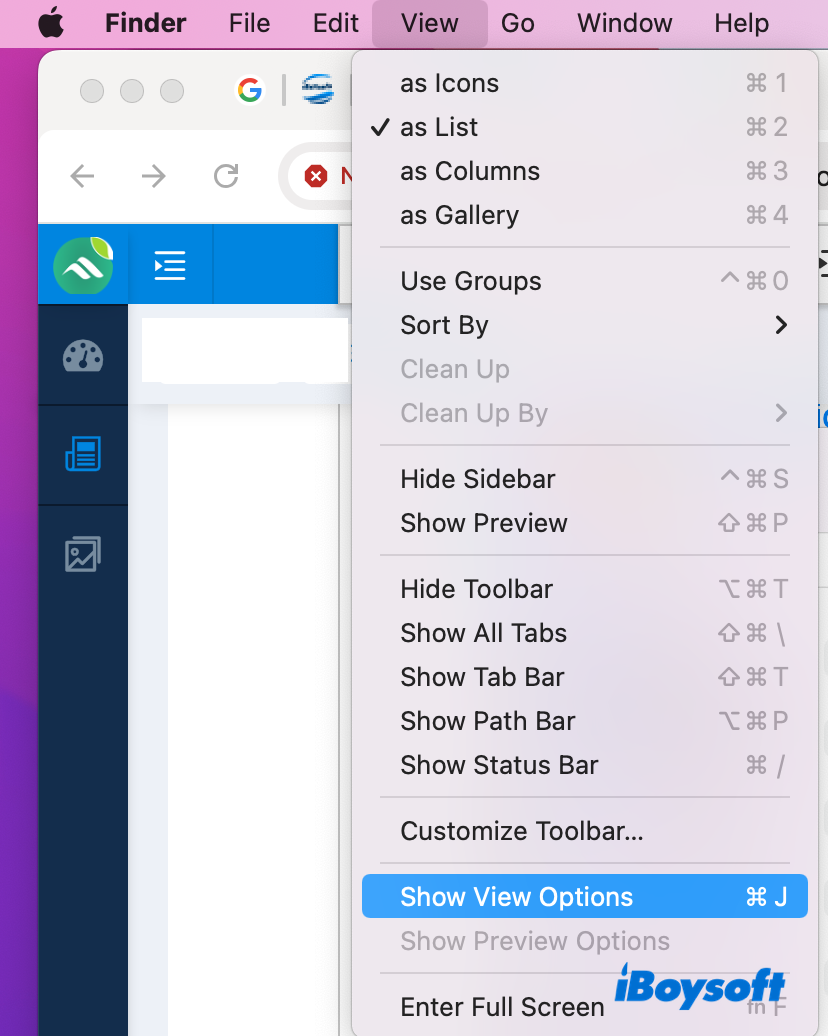This screenshot has width=828, height=1036.
Task: Click the green leaf app logo
Action: (x=83, y=266)
